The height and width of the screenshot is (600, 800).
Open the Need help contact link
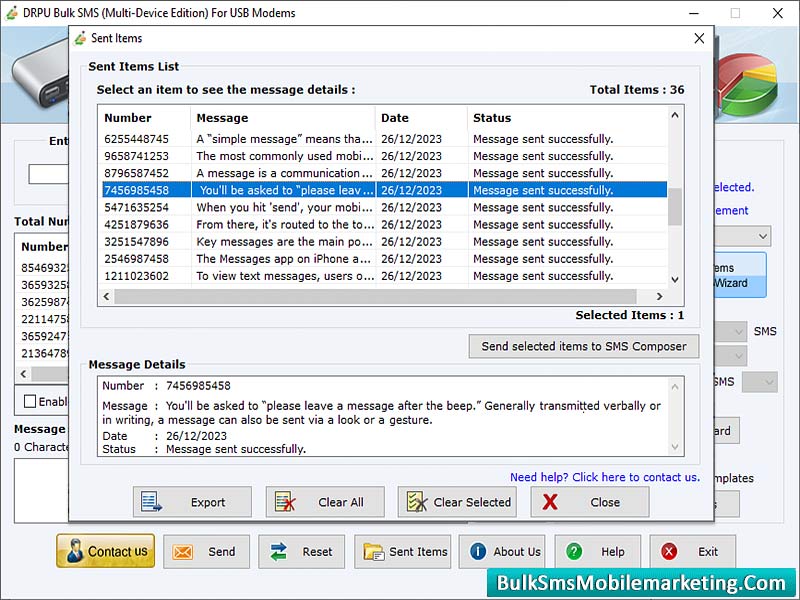604,477
